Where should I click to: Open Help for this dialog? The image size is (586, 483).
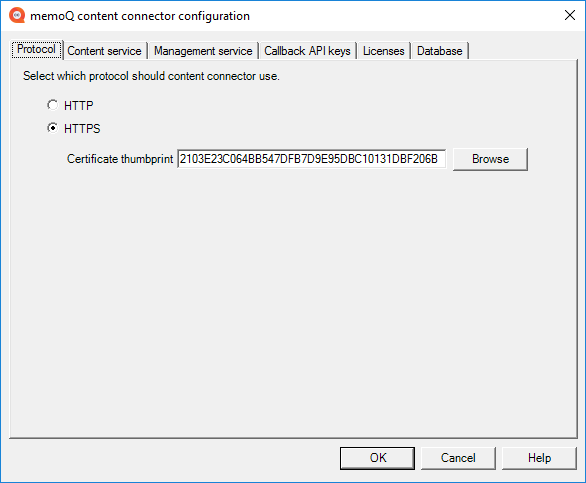click(x=539, y=458)
